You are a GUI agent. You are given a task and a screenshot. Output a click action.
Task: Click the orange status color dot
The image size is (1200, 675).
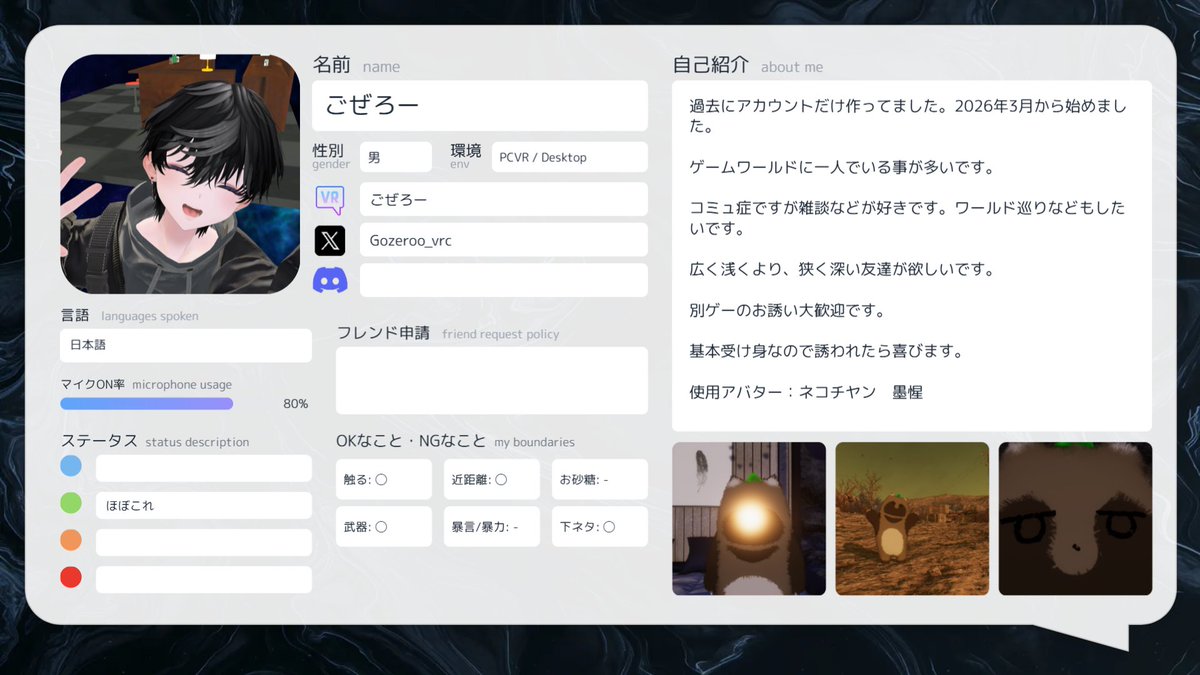pyautogui.click(x=71, y=540)
